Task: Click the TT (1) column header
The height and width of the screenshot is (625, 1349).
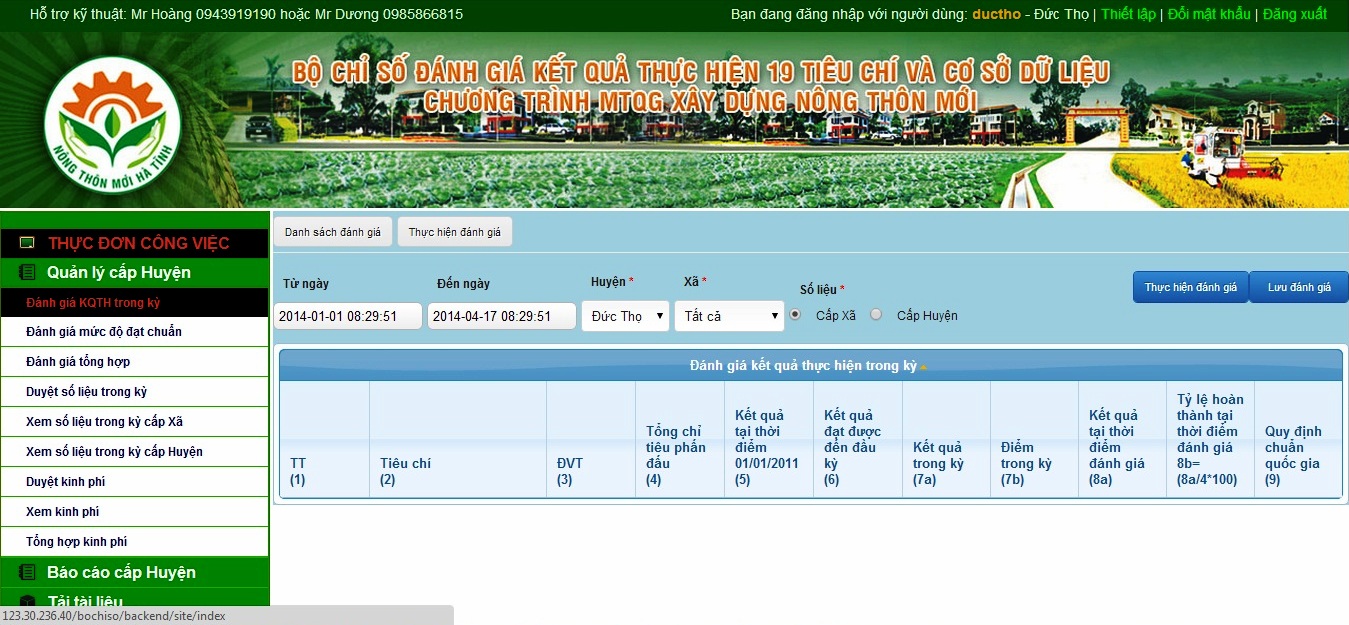Action: [x=325, y=439]
